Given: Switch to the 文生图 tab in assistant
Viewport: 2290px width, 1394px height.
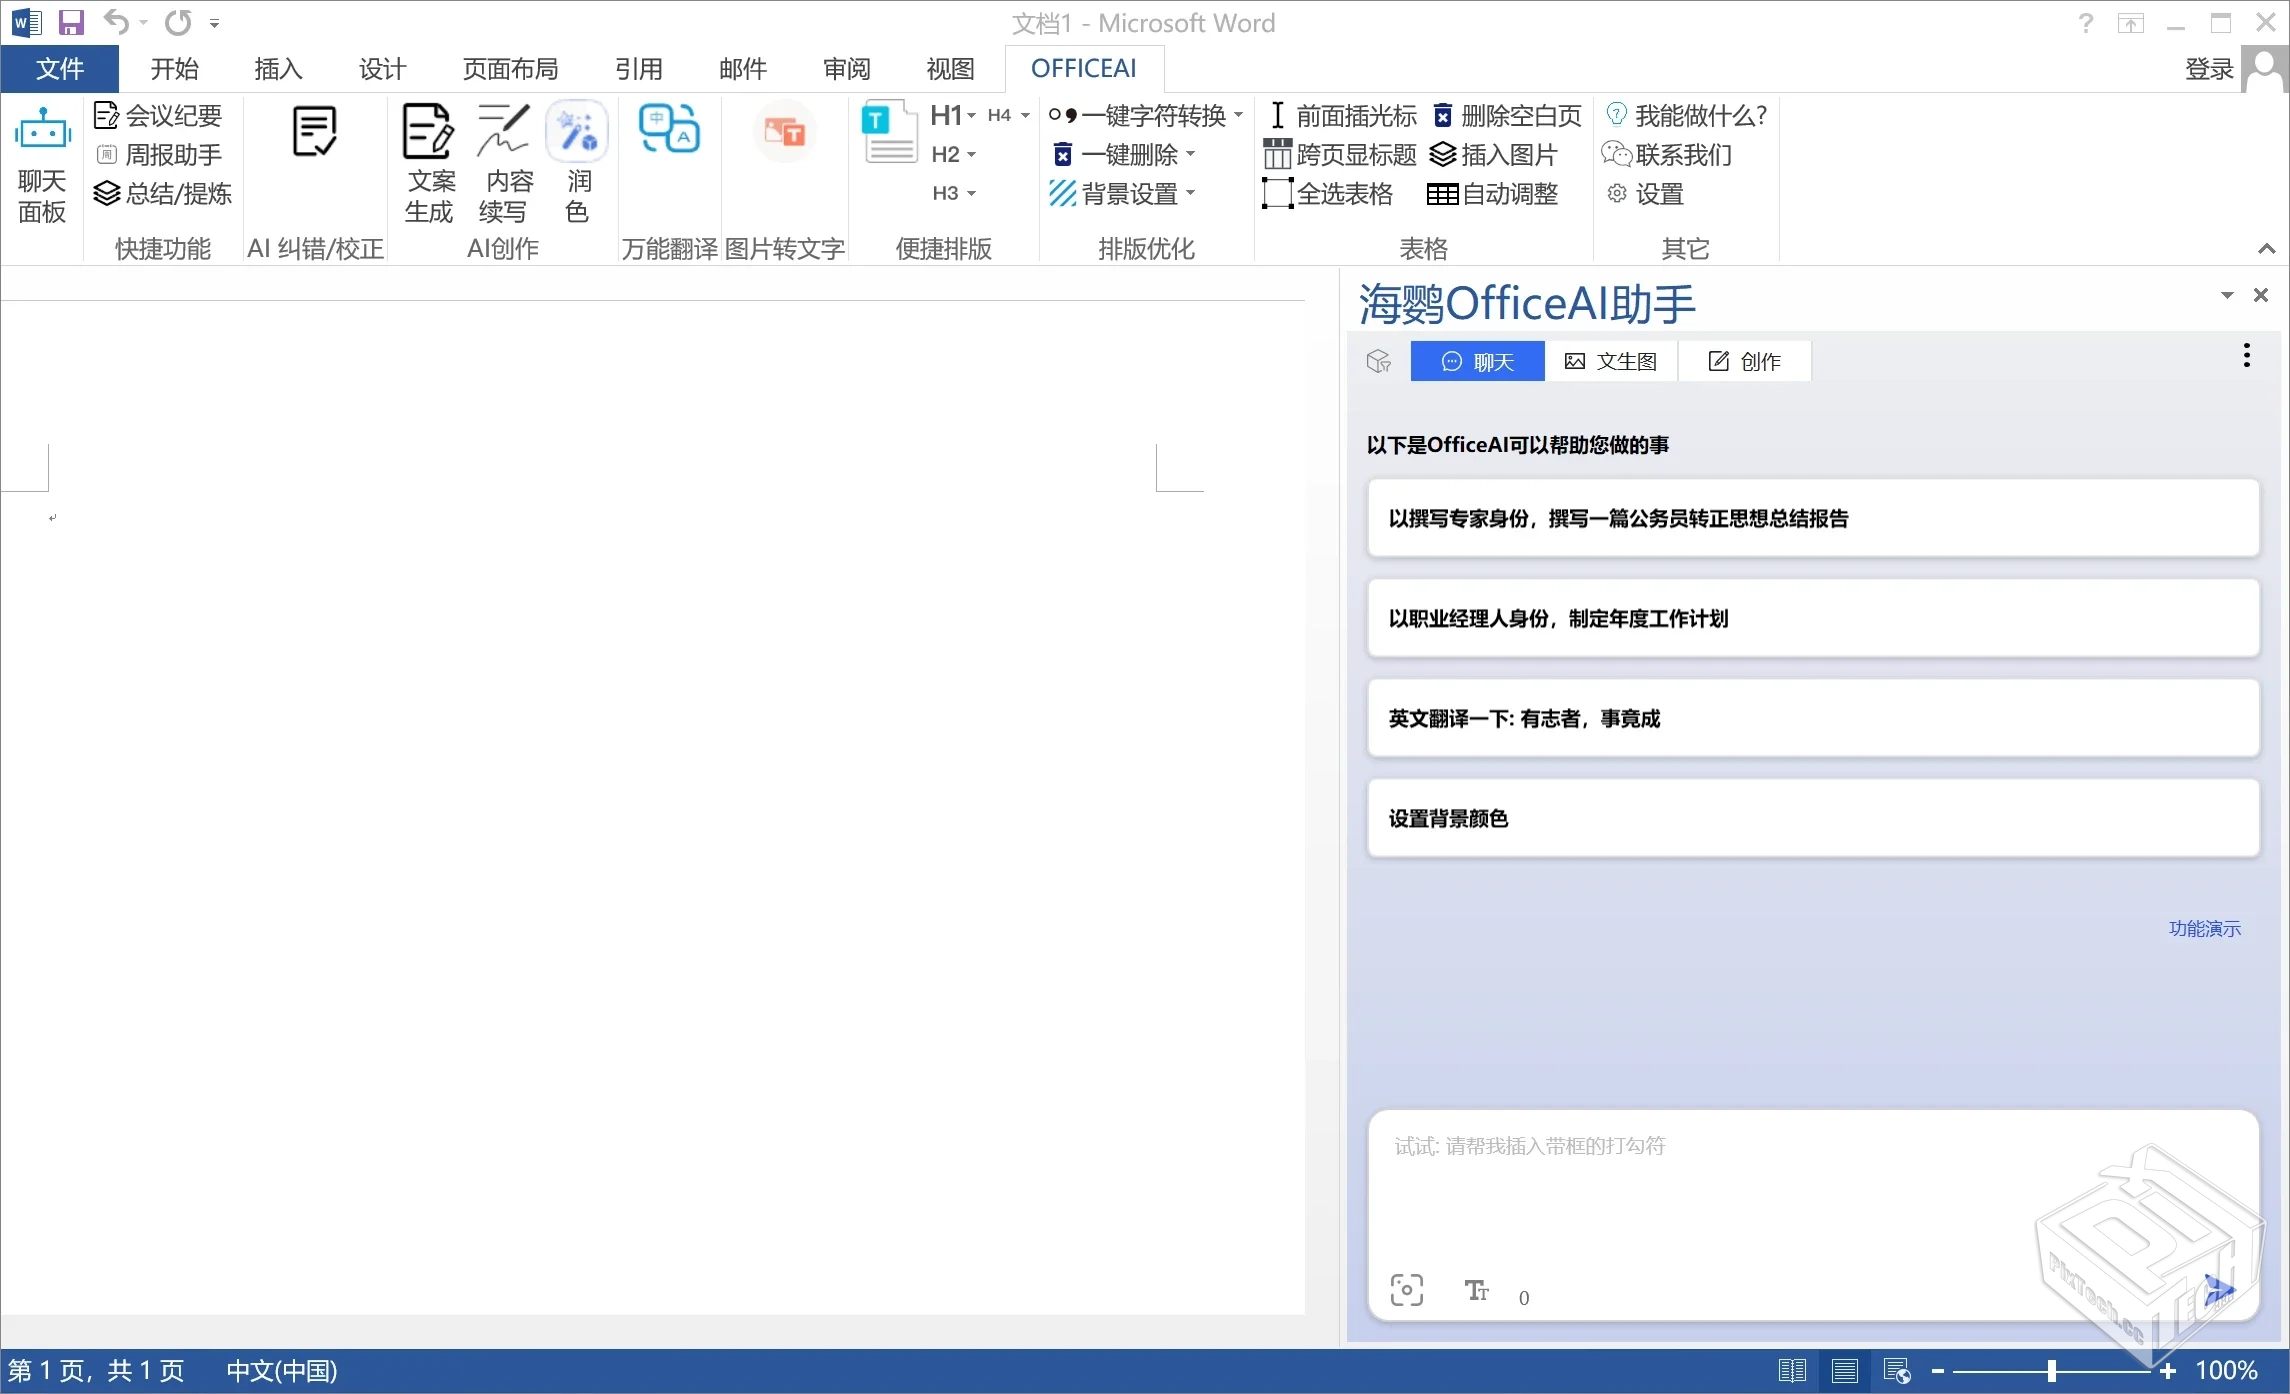Looking at the screenshot, I should (1611, 361).
